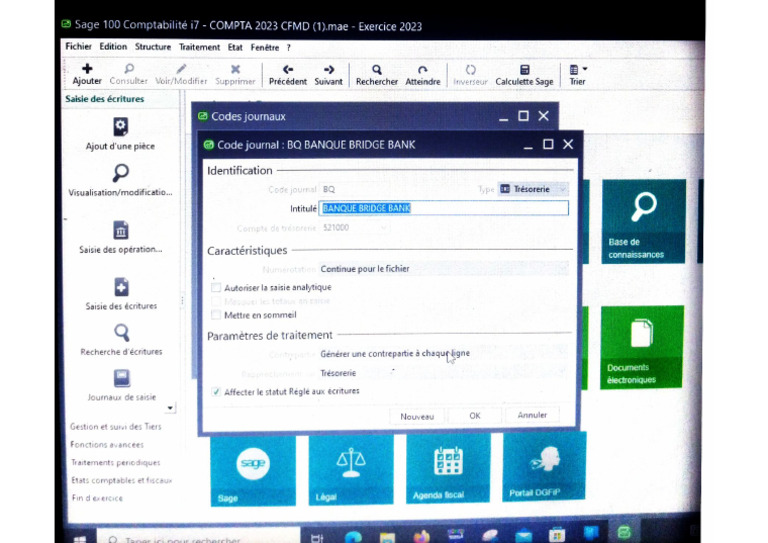Open the Etat menu
Screen dimensions: 768x543
[235, 47]
